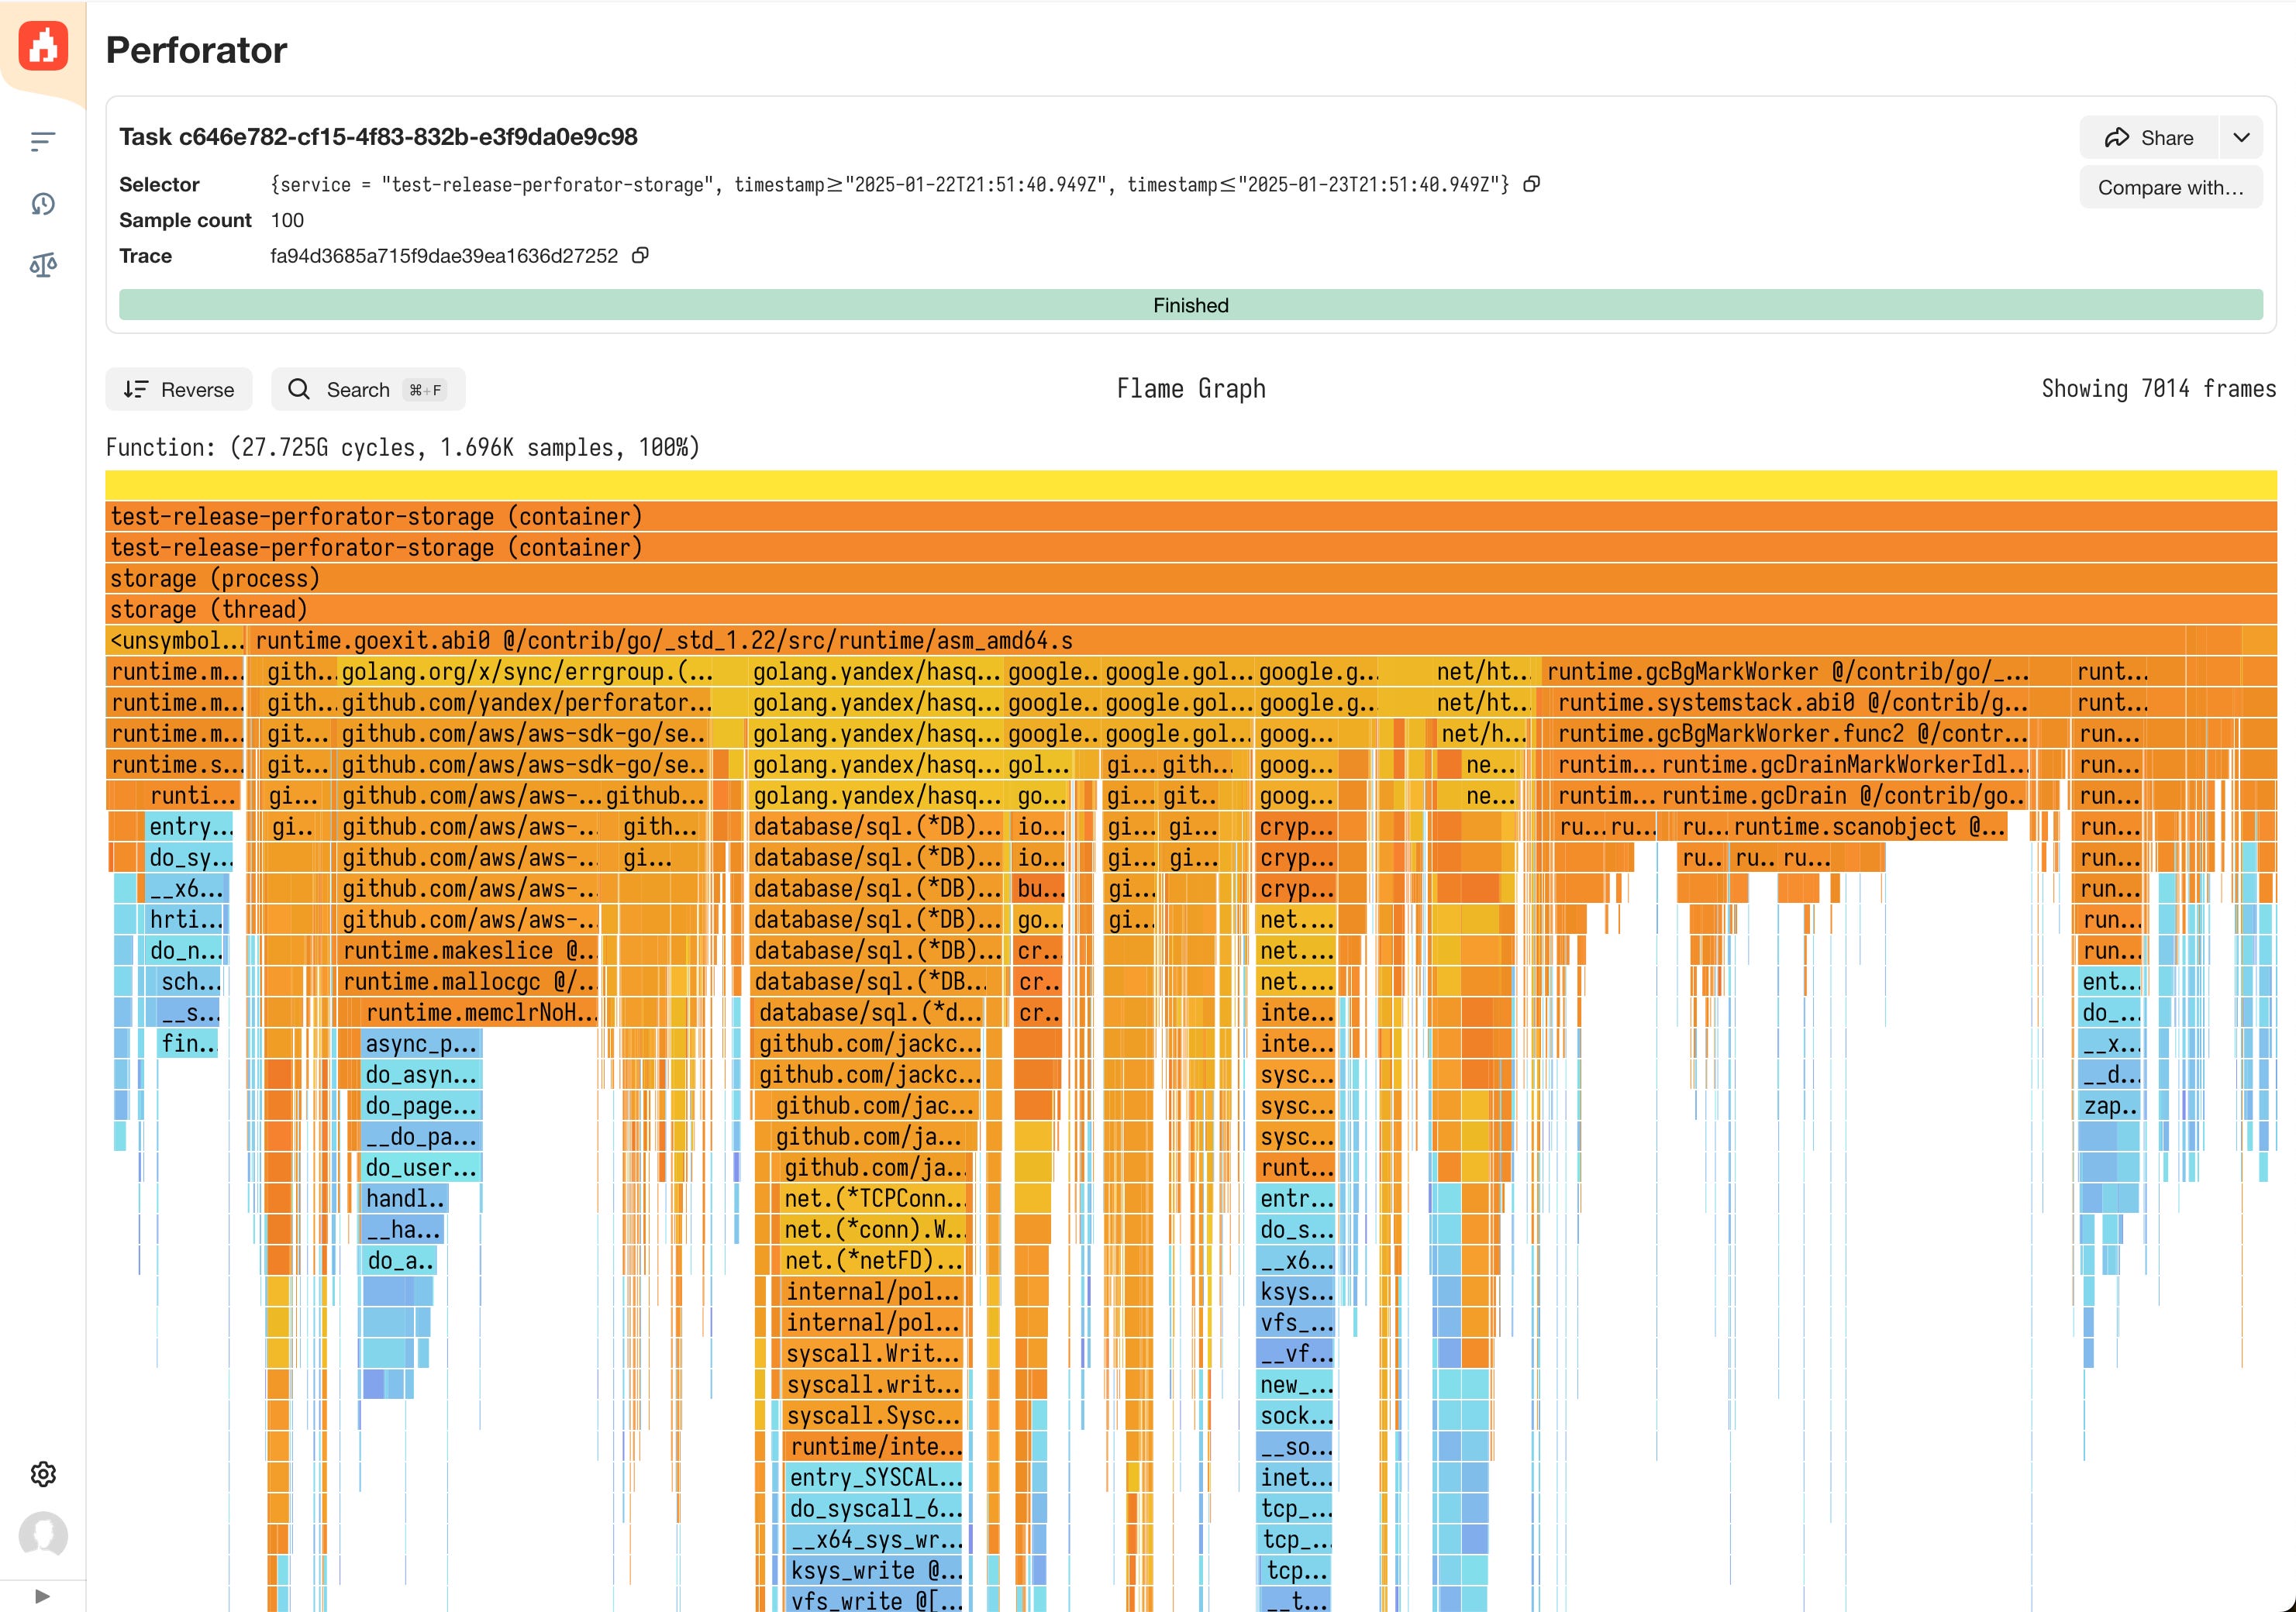Select the hrti... kernel frame
The image size is (2296, 1612).
[186, 919]
